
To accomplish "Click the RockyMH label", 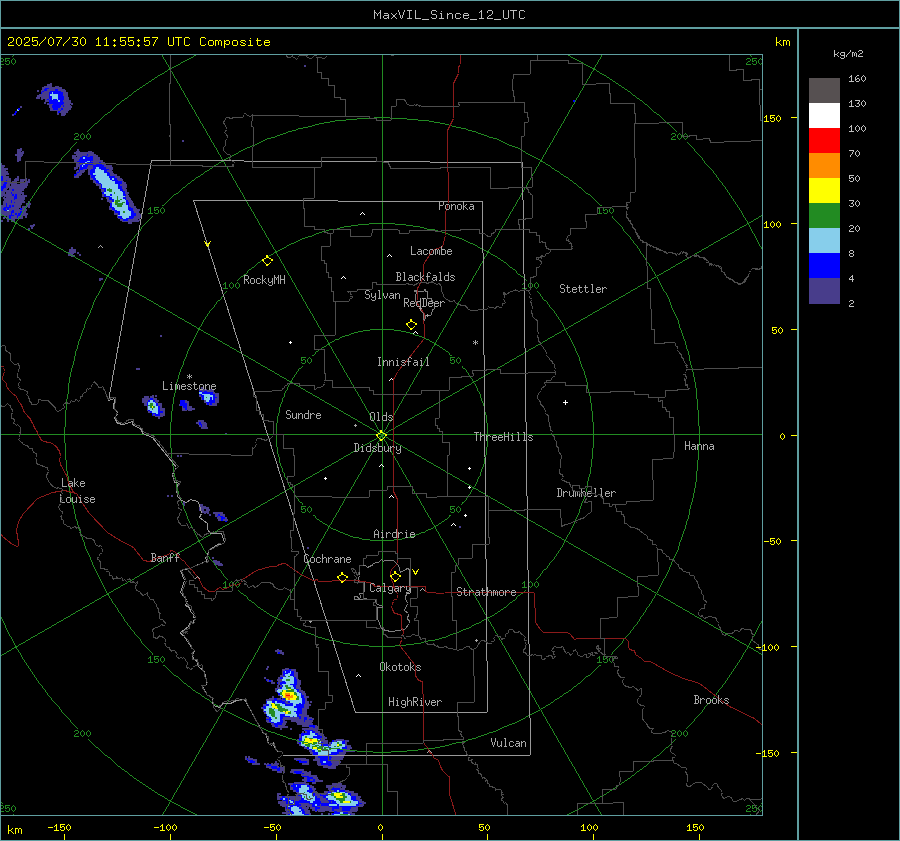I will [264, 280].
